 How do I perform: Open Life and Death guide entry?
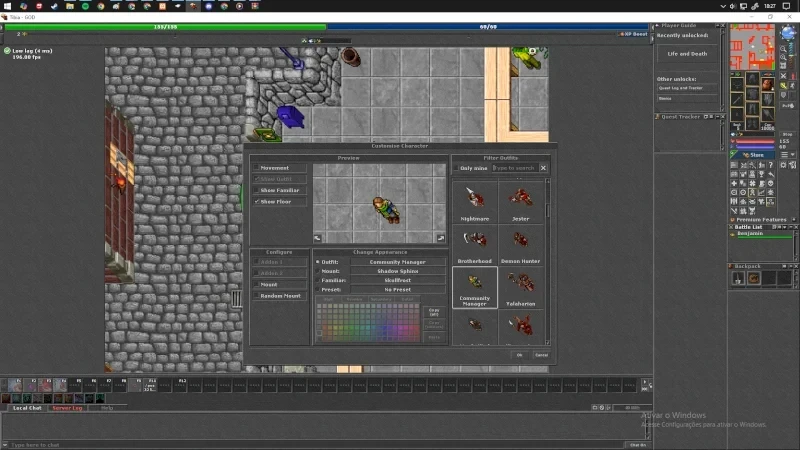coord(687,54)
